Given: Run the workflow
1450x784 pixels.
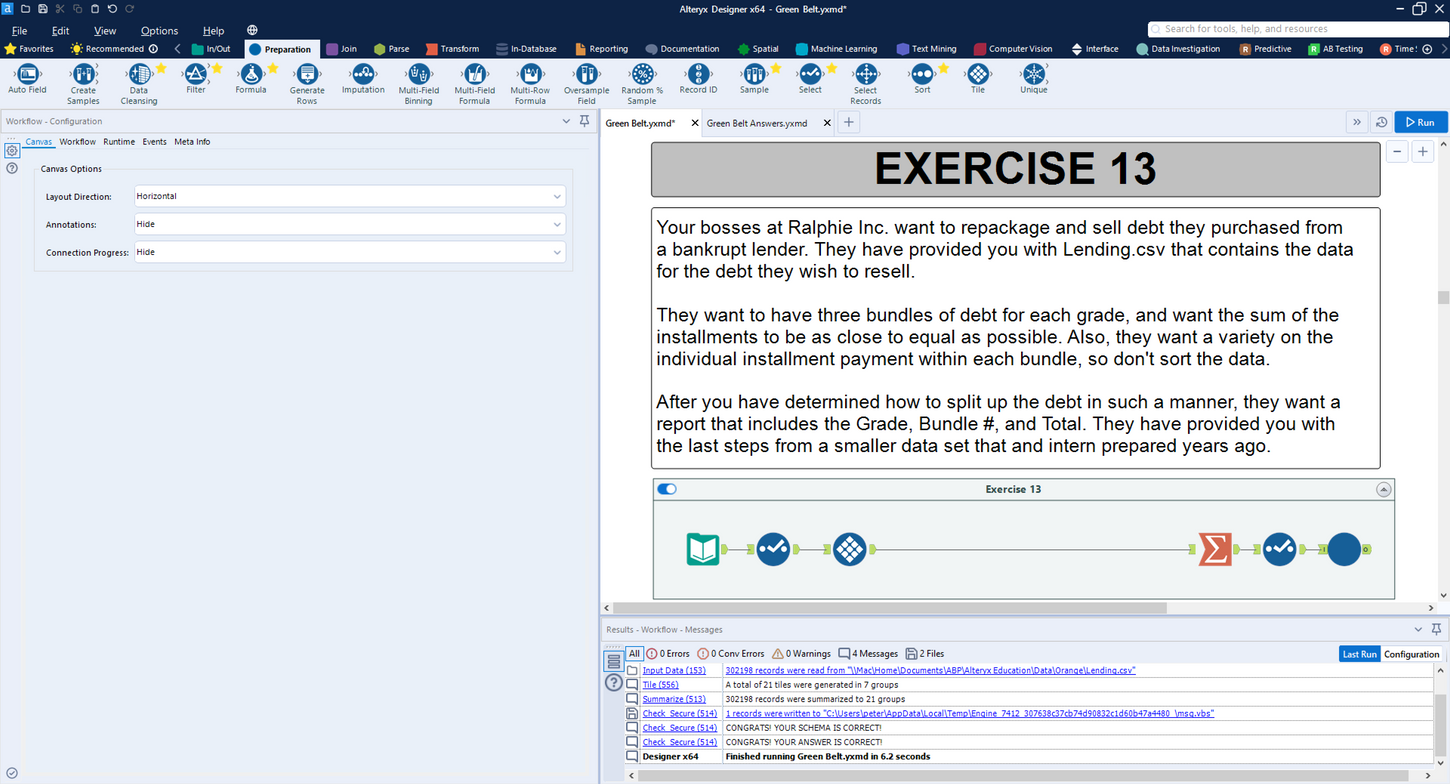Looking at the screenshot, I should point(1420,122).
